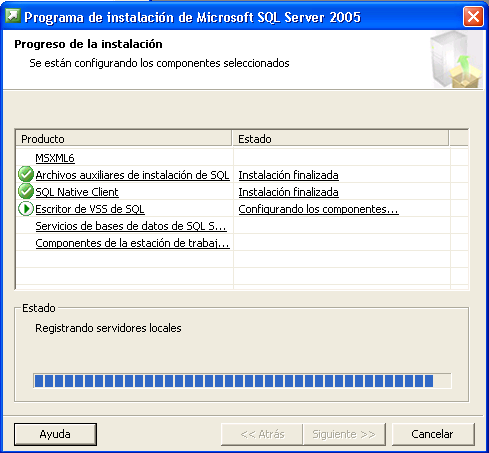Viewport: 489px width, 453px height.
Task: Click the Producto column header
Action: (x=124, y=139)
